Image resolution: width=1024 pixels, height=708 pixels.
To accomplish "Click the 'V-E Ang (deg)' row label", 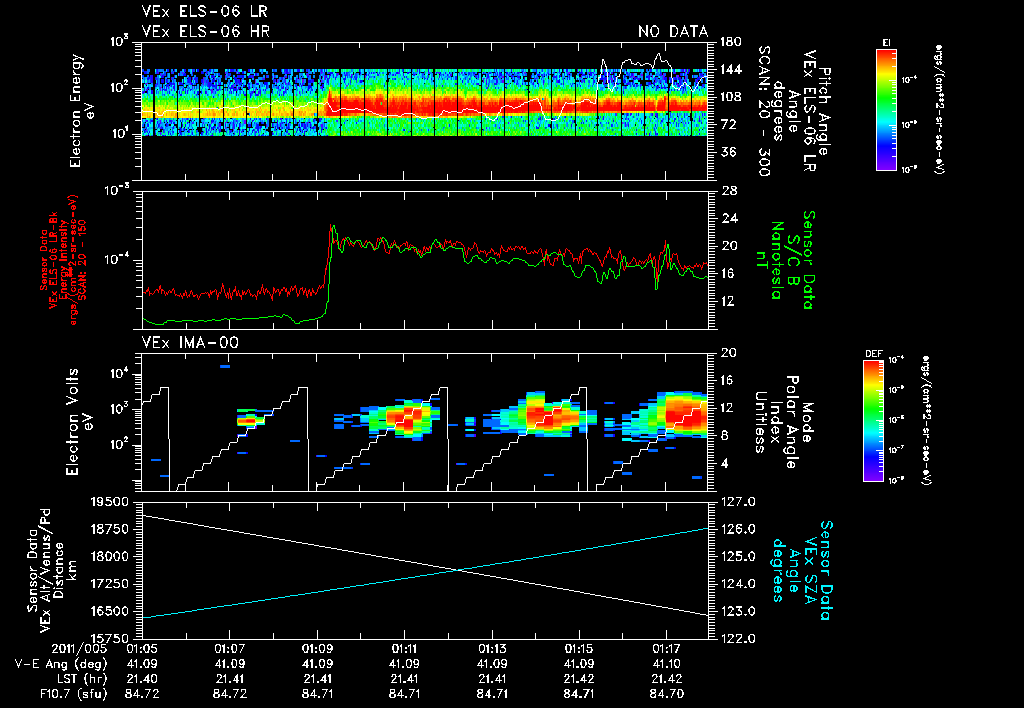I will tap(61, 664).
